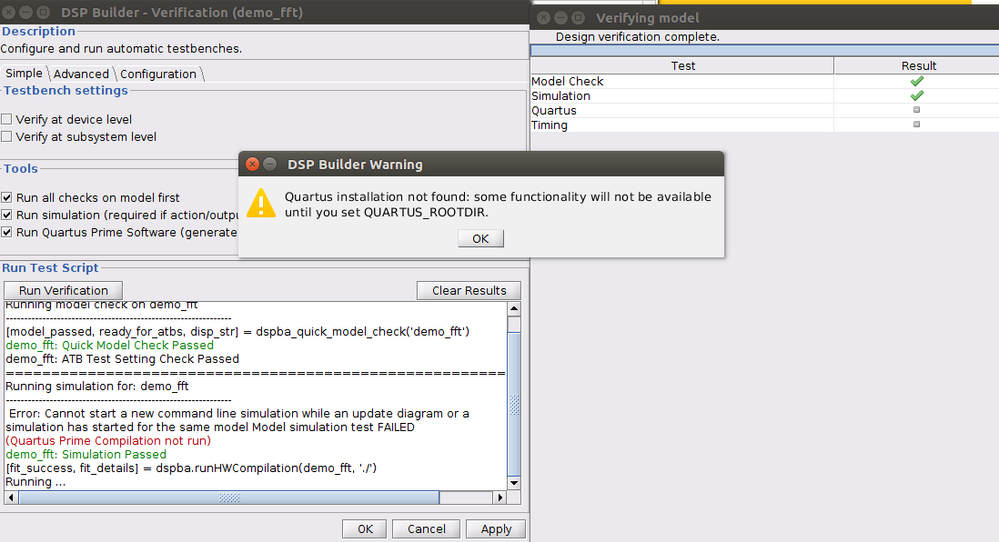
Task: Click the Test column header
Action: point(682,66)
